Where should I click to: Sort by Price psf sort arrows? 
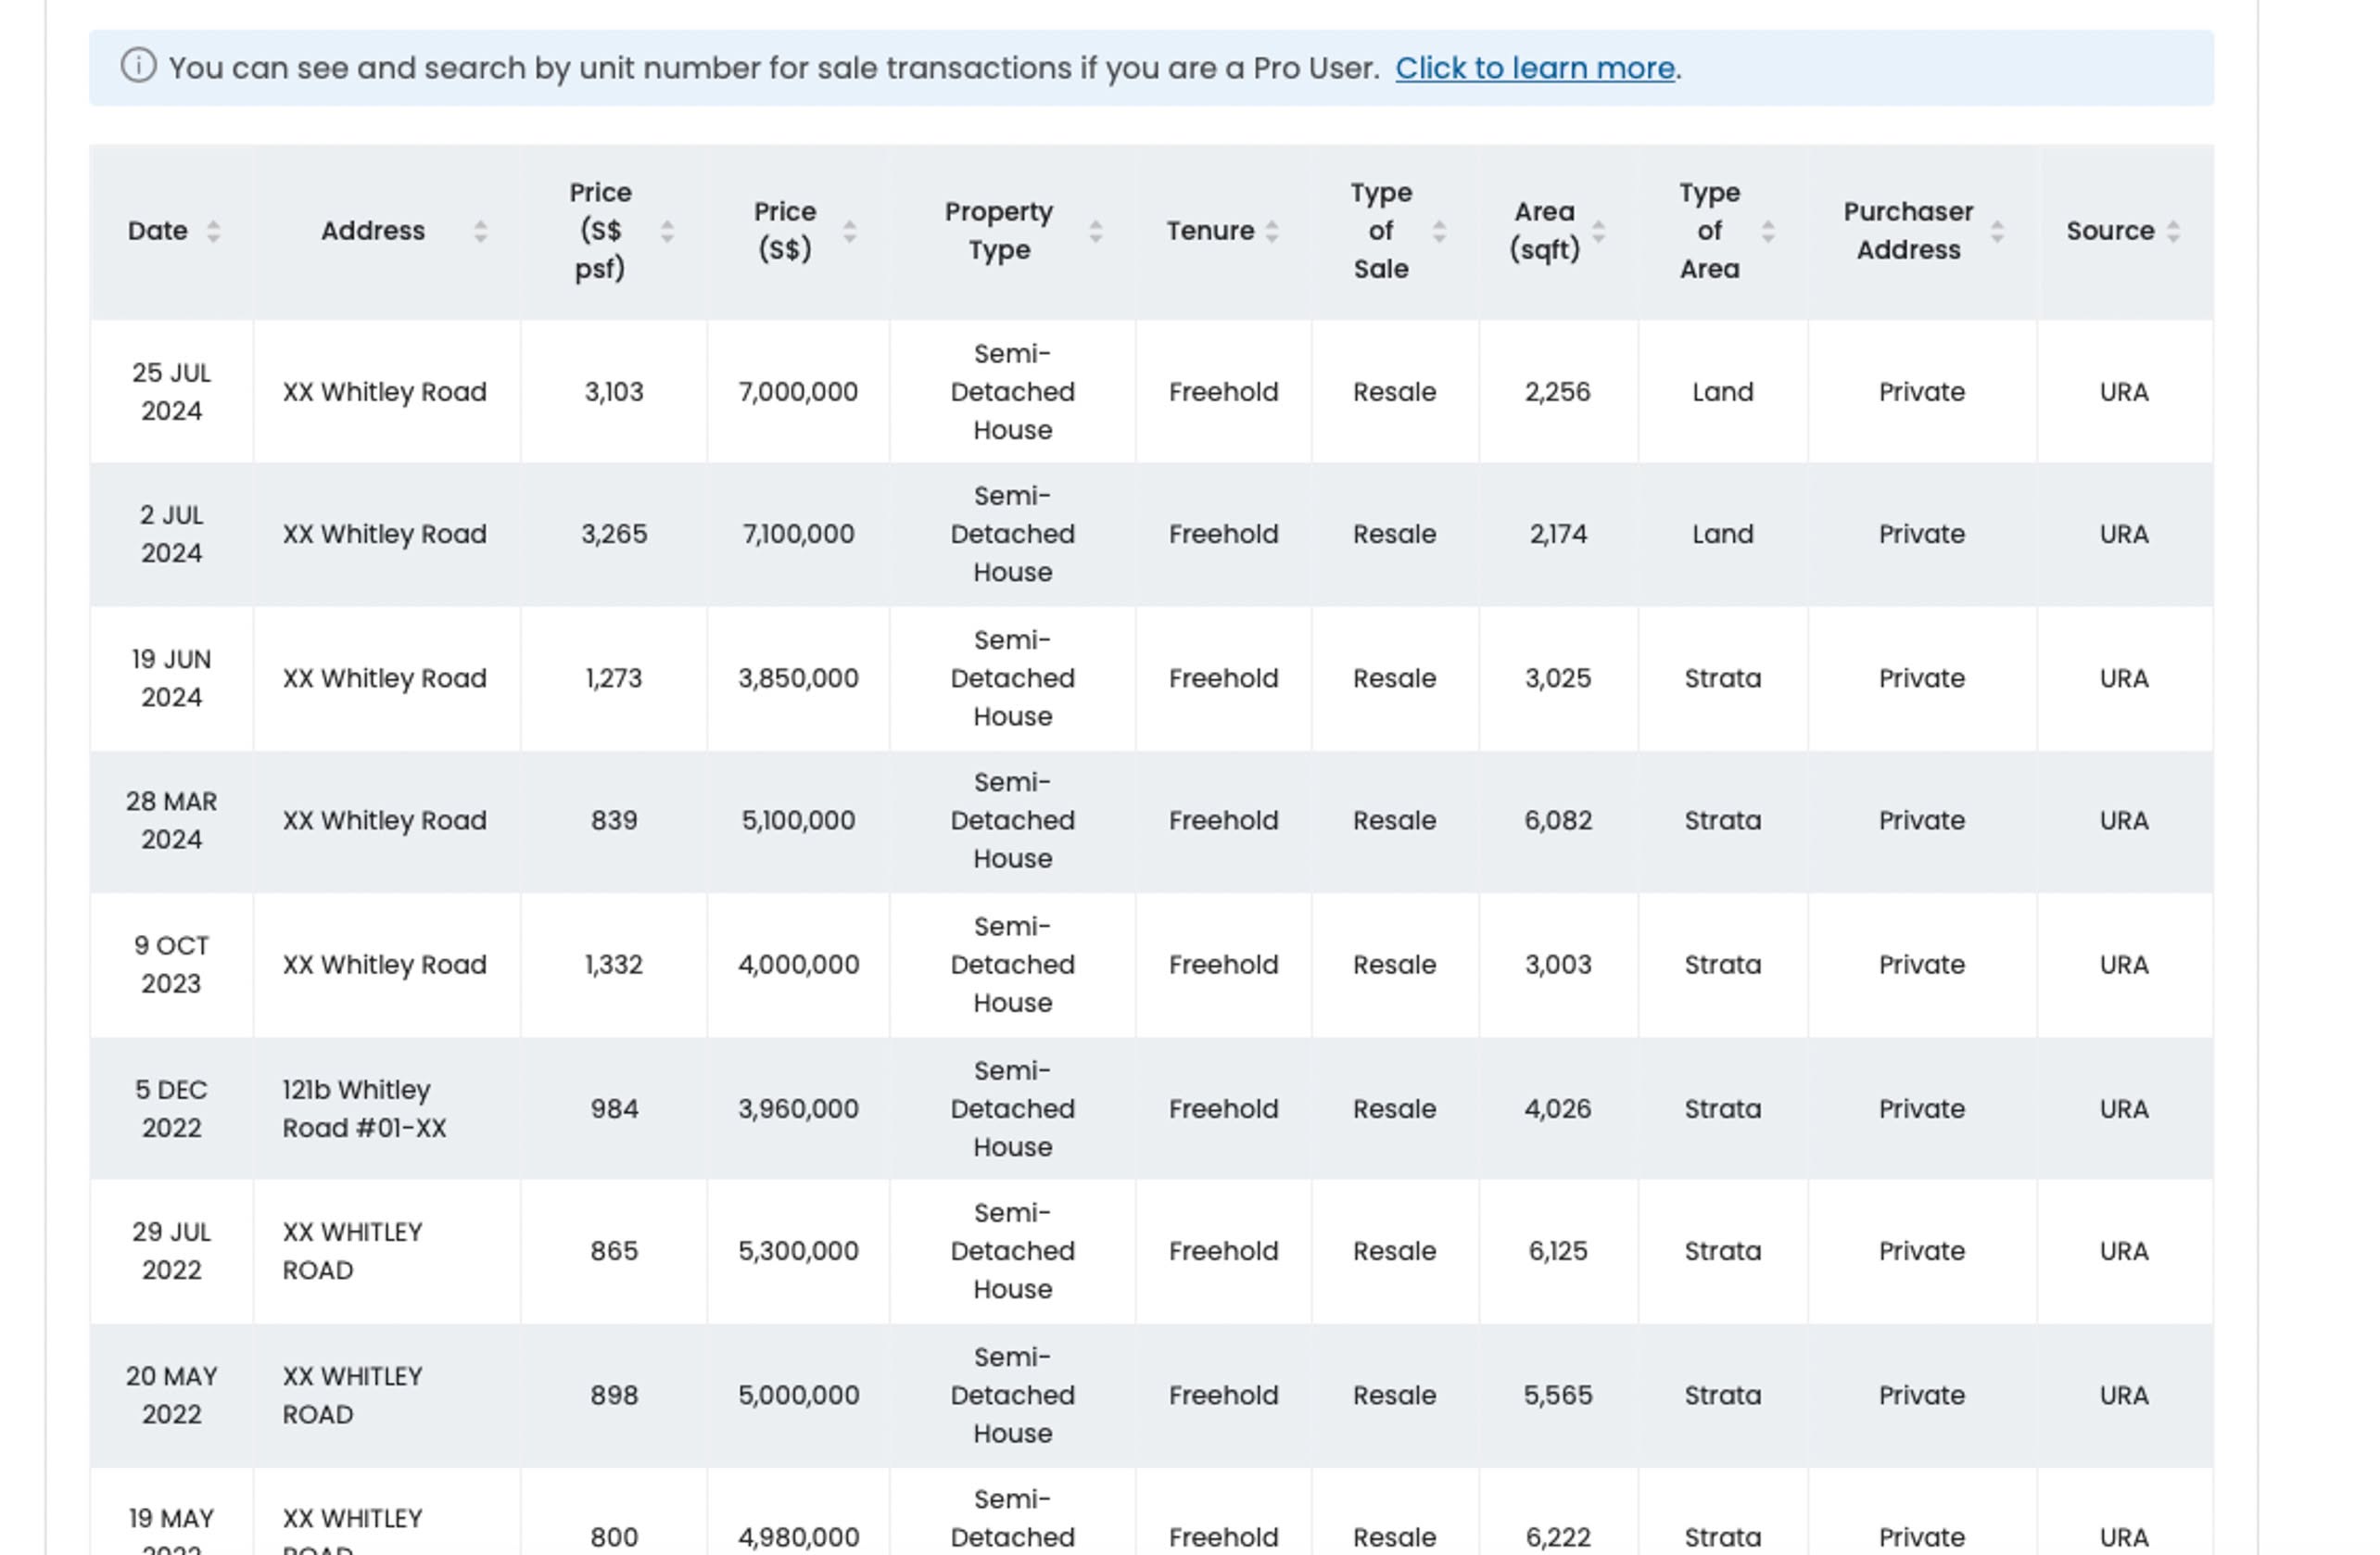click(667, 231)
